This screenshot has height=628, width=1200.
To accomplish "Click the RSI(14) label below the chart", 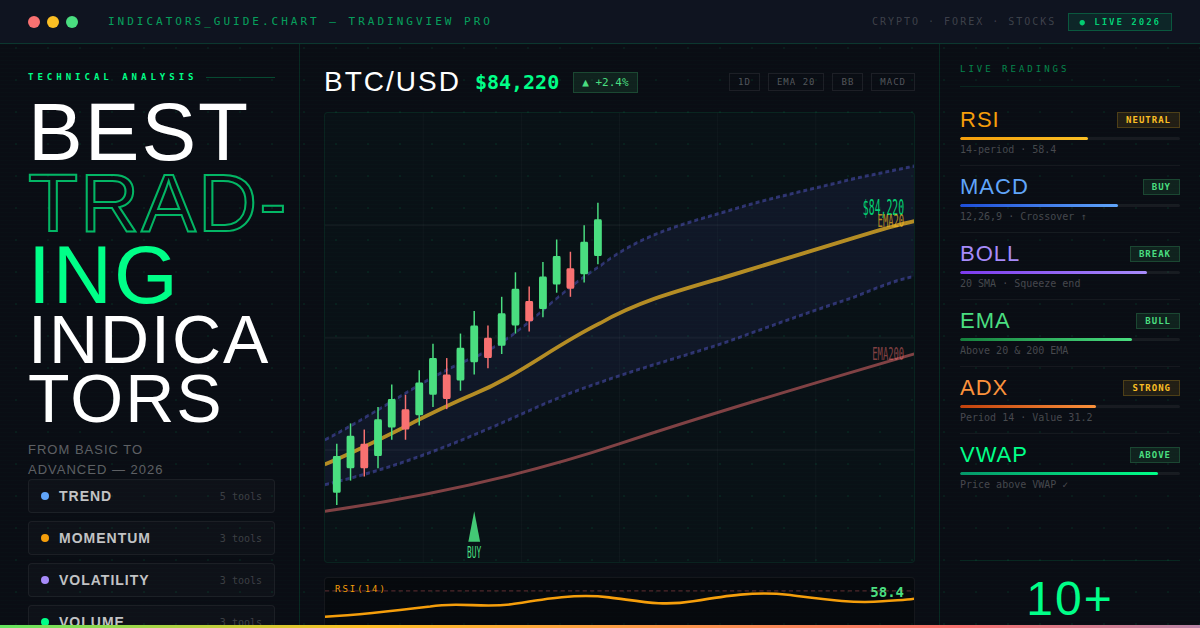I will click(360, 589).
